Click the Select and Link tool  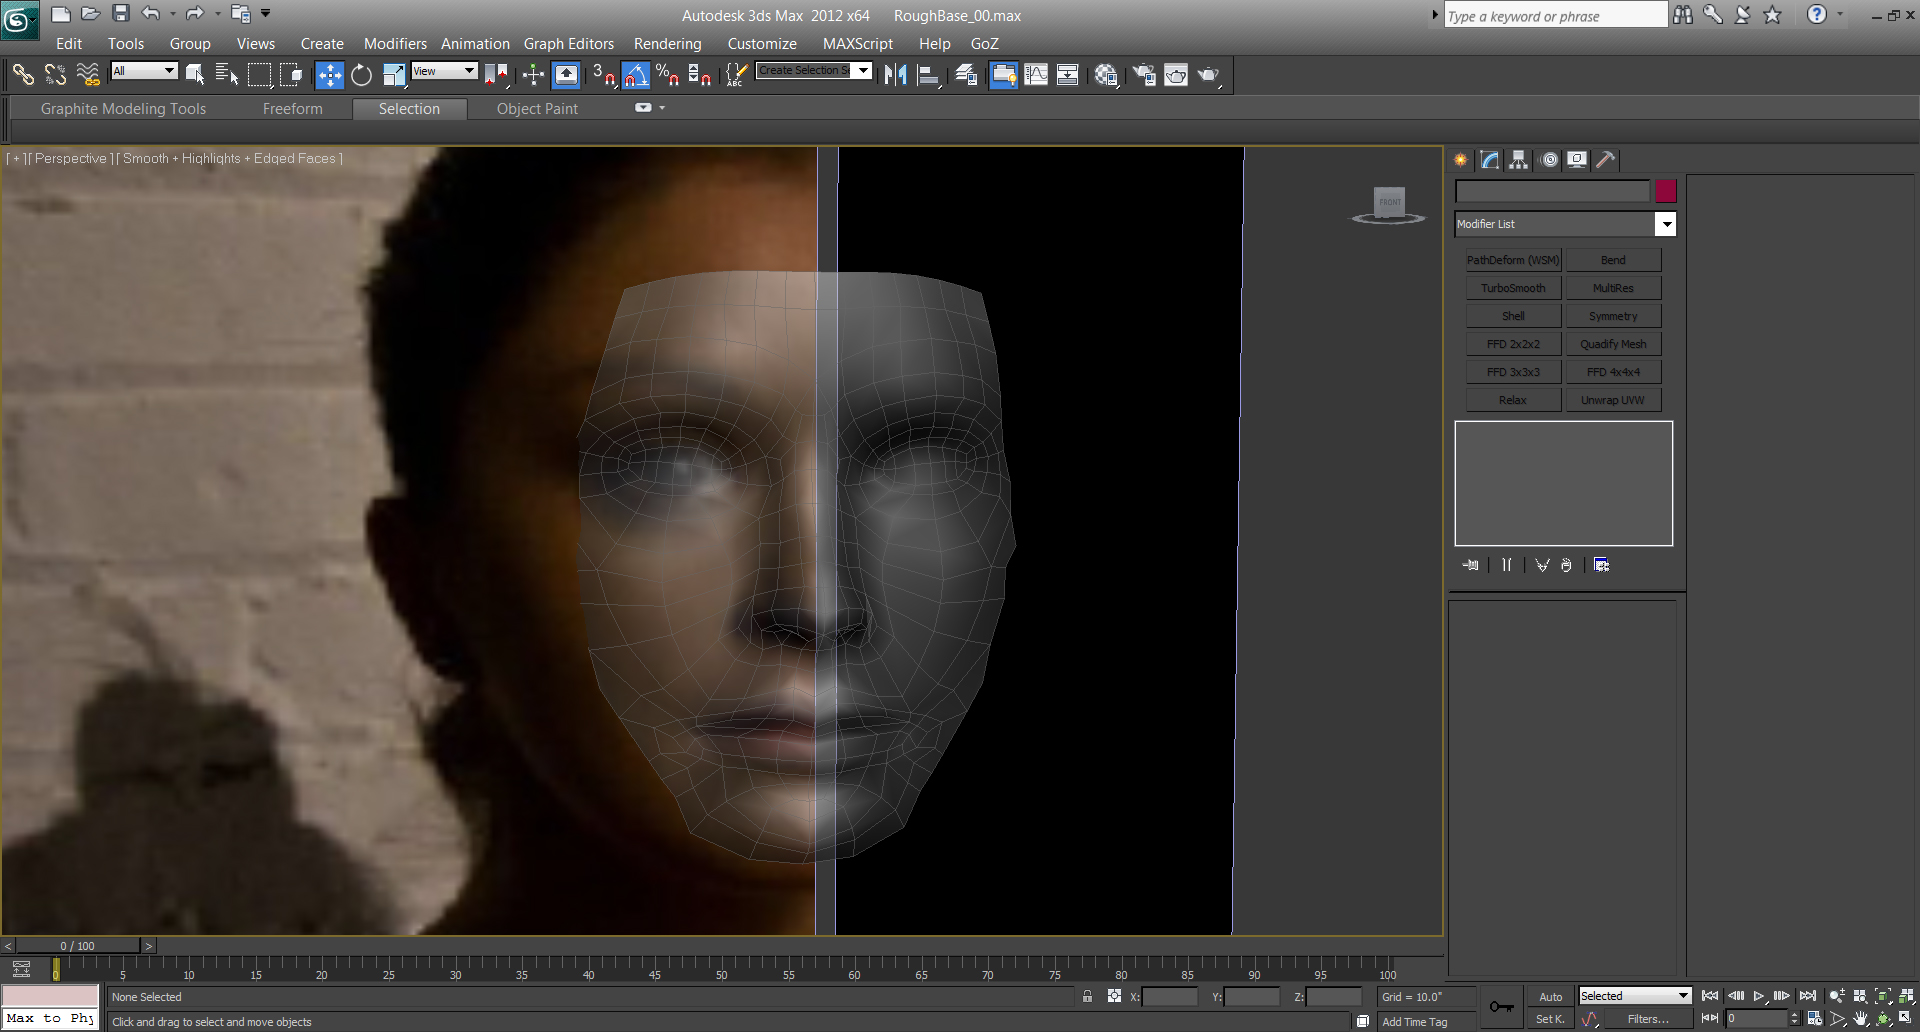[x=23, y=75]
